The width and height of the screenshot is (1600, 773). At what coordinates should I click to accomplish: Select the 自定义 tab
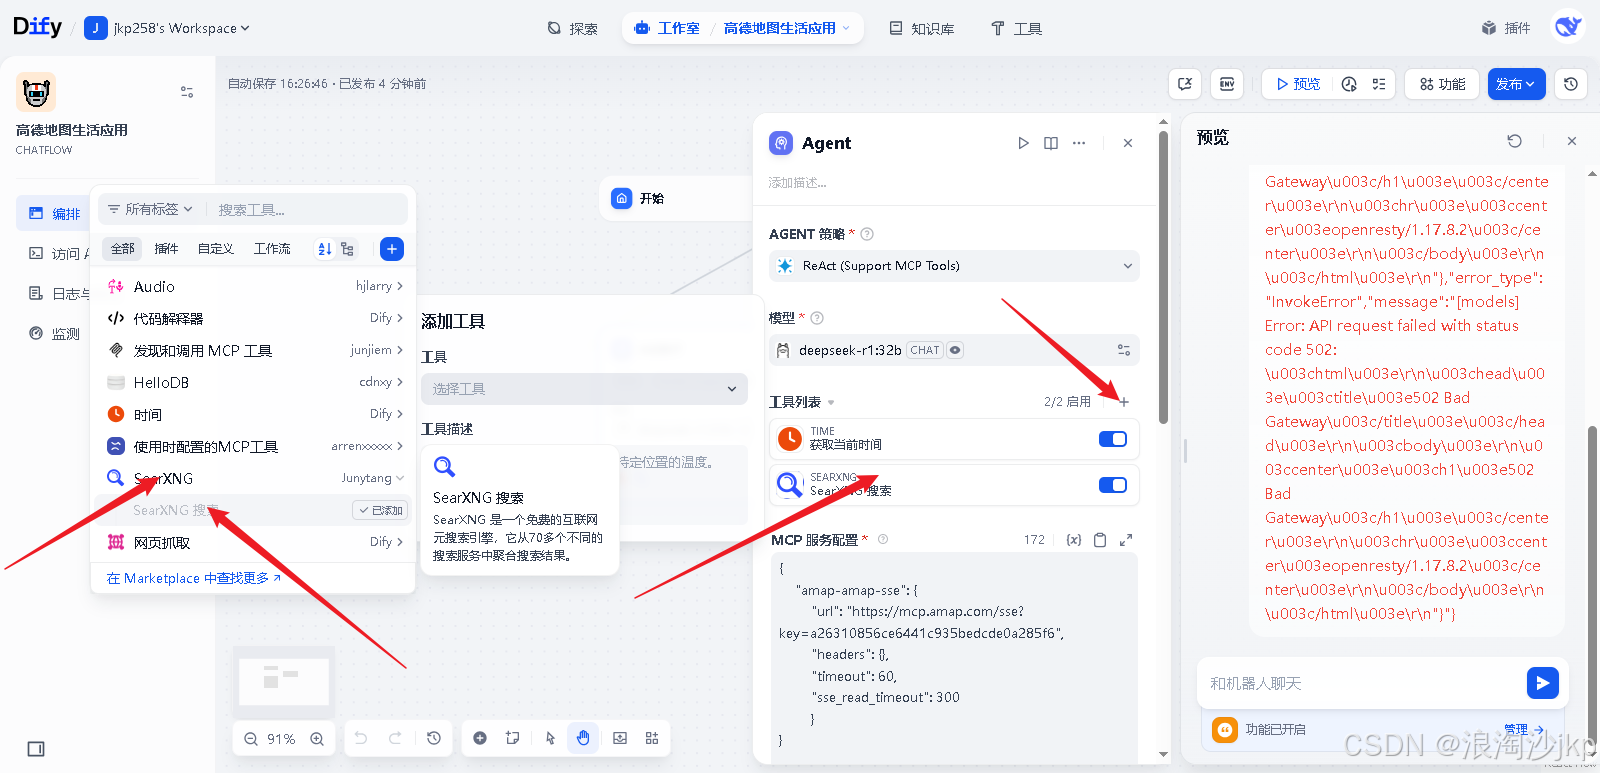pyautogui.click(x=215, y=249)
